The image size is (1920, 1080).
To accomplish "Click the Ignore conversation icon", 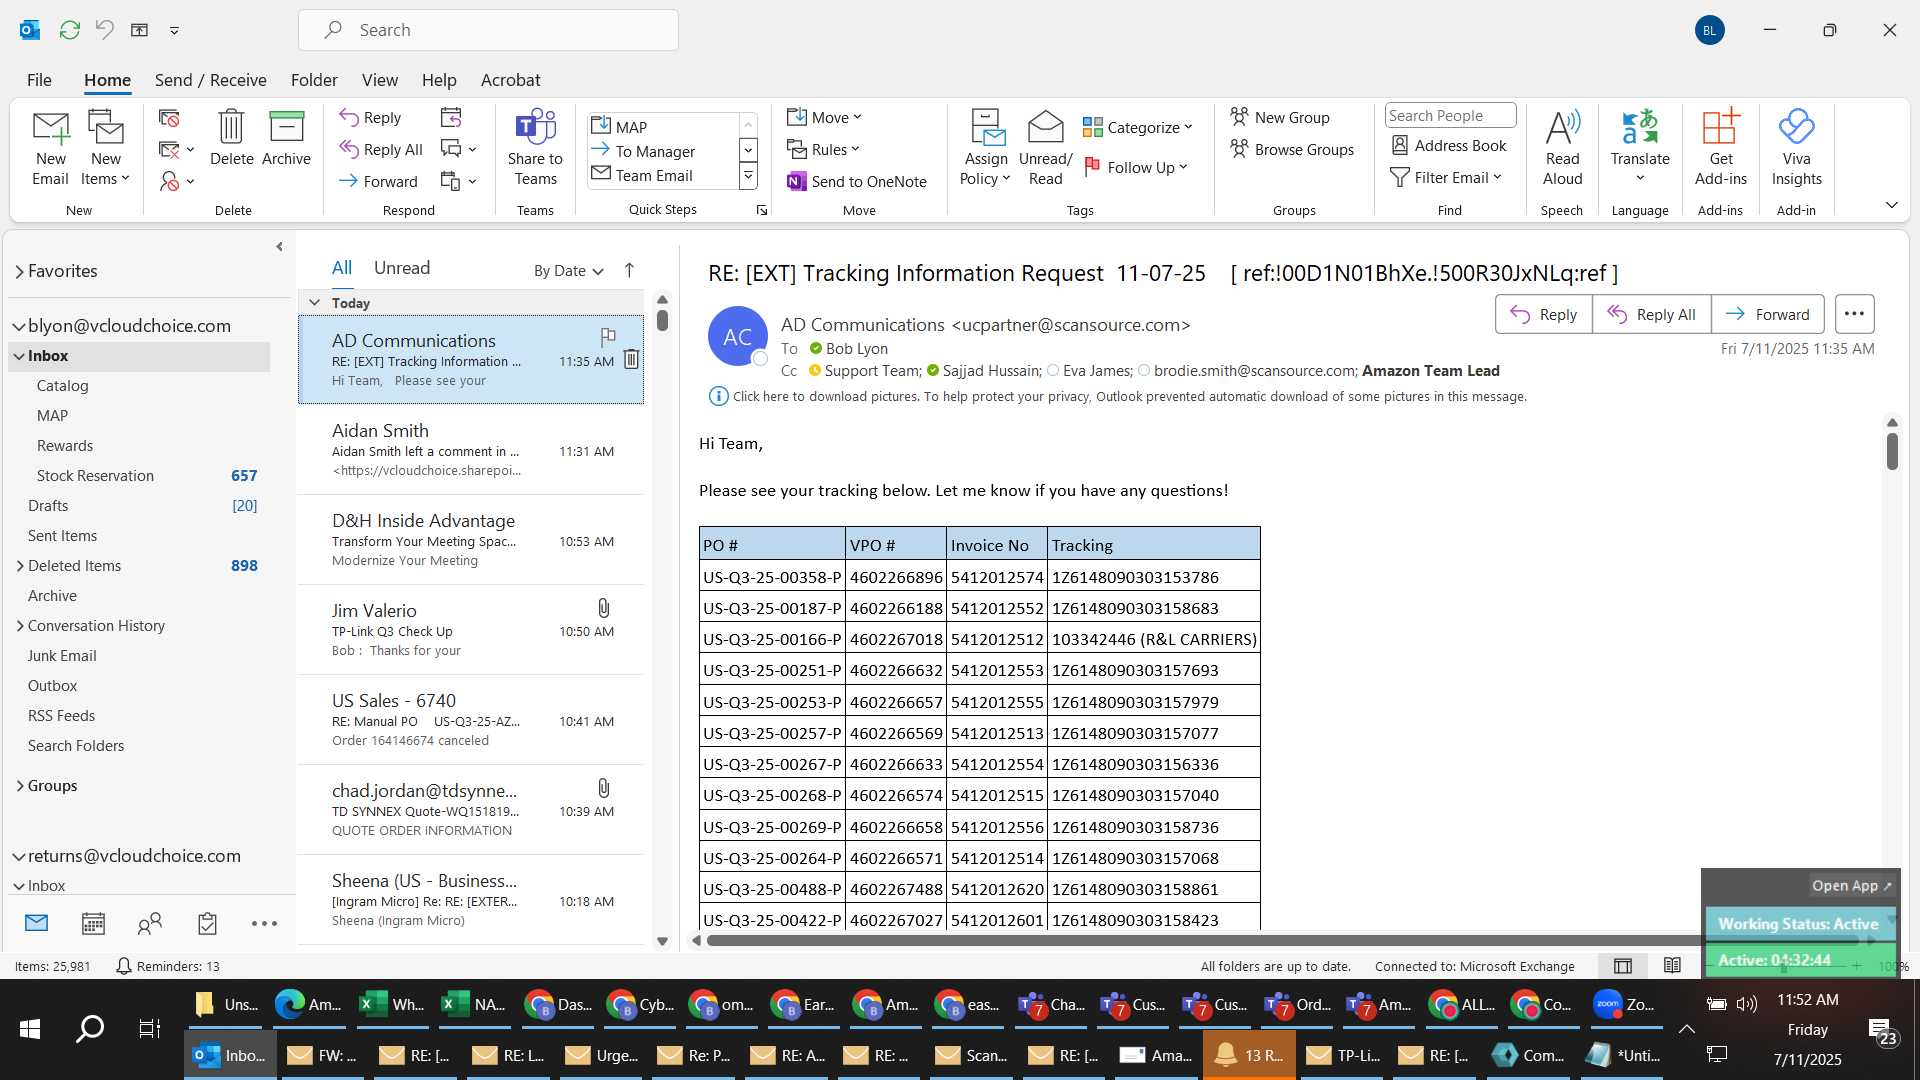I will pos(169,118).
